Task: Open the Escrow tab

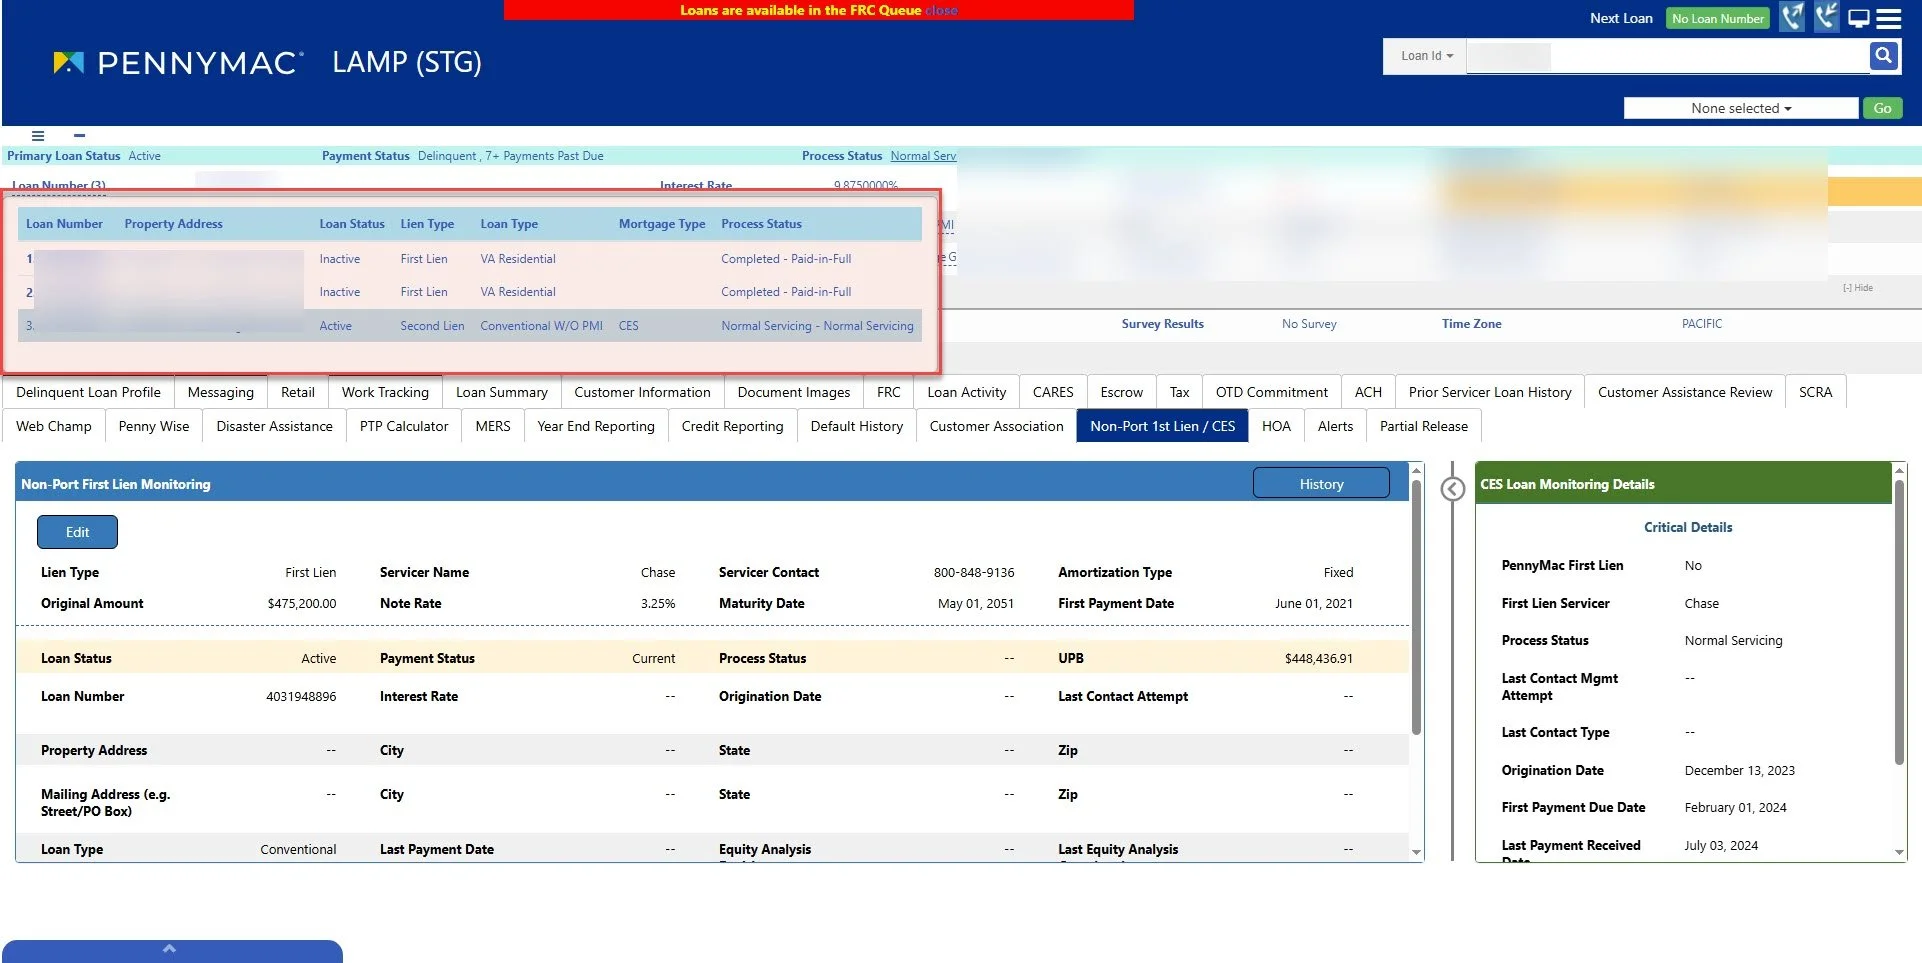Action: (x=1121, y=392)
